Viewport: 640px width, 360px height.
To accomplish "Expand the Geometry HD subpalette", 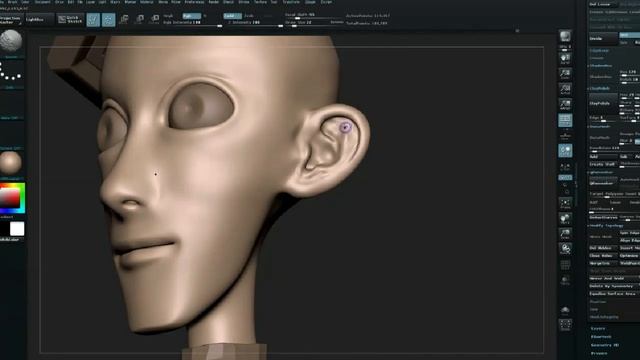I will (x=605, y=345).
